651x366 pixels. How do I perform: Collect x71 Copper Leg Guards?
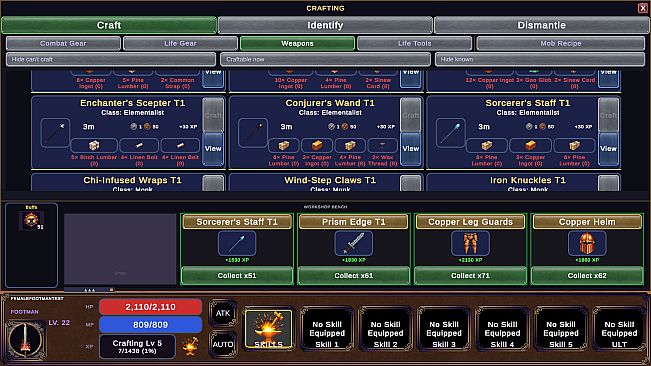tap(470, 276)
